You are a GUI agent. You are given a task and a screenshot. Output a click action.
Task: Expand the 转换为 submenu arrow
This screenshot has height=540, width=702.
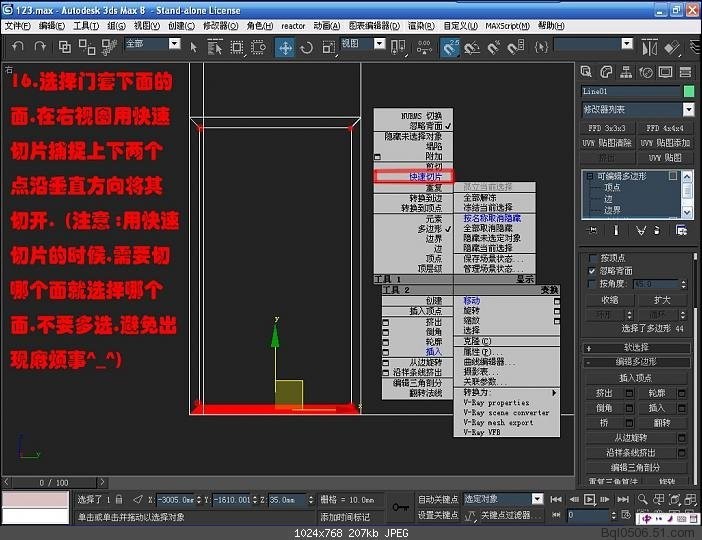(554, 393)
